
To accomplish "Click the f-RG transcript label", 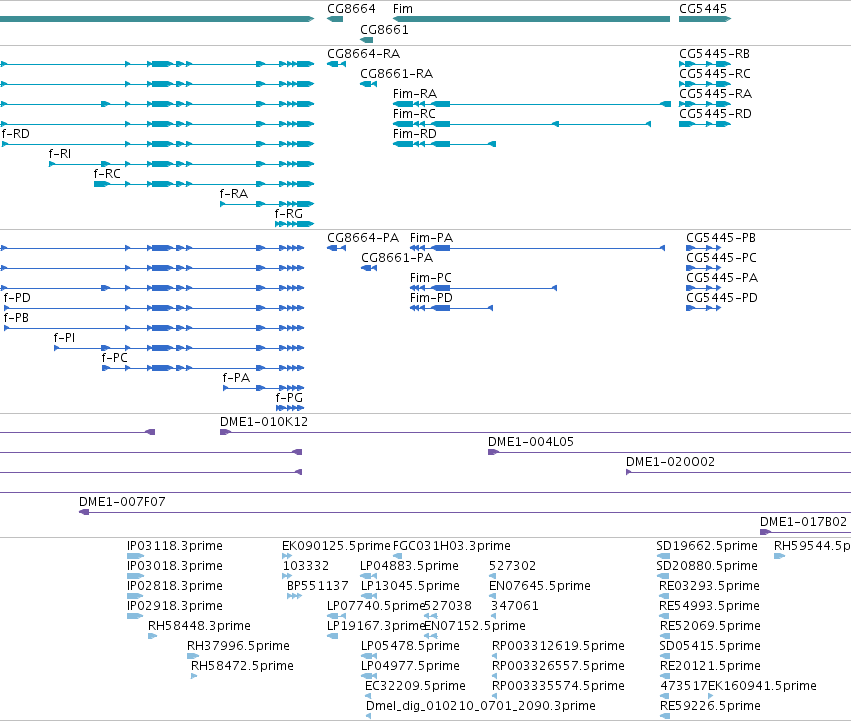I will 289,214.
